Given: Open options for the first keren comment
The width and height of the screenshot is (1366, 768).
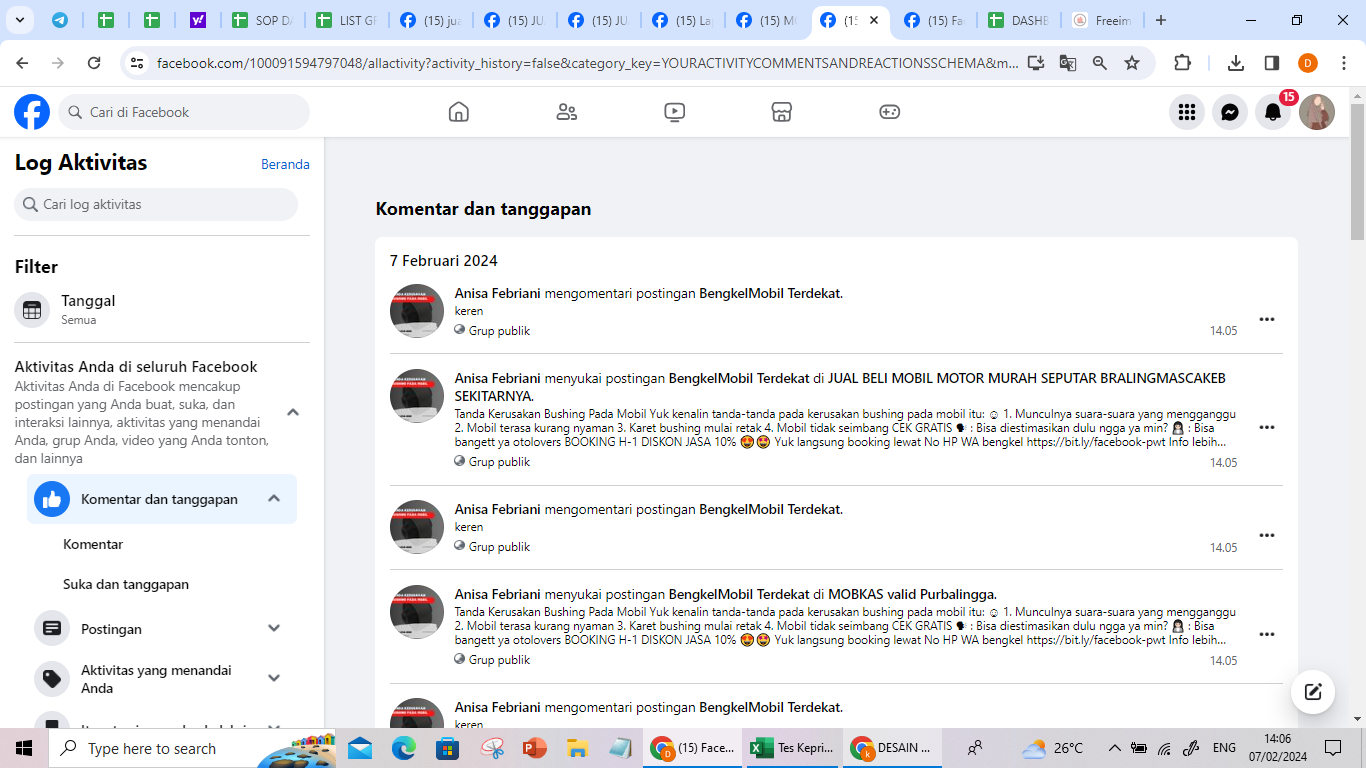Looking at the screenshot, I should coord(1267,319).
